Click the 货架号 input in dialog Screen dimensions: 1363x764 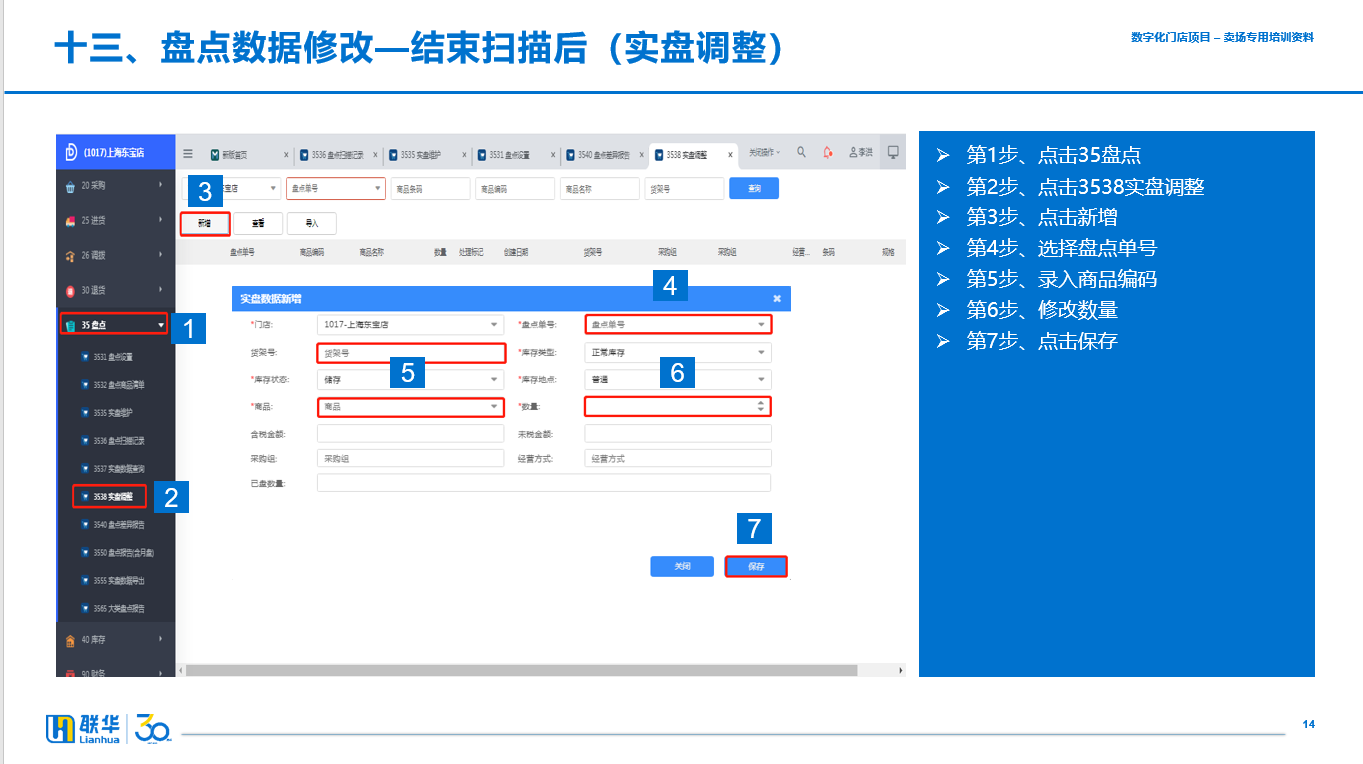point(410,353)
